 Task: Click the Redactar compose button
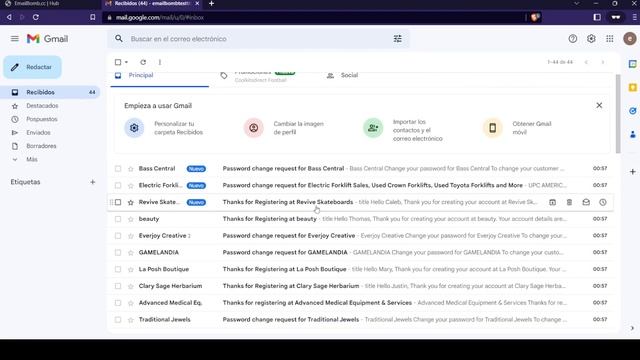pyautogui.click(x=33, y=67)
